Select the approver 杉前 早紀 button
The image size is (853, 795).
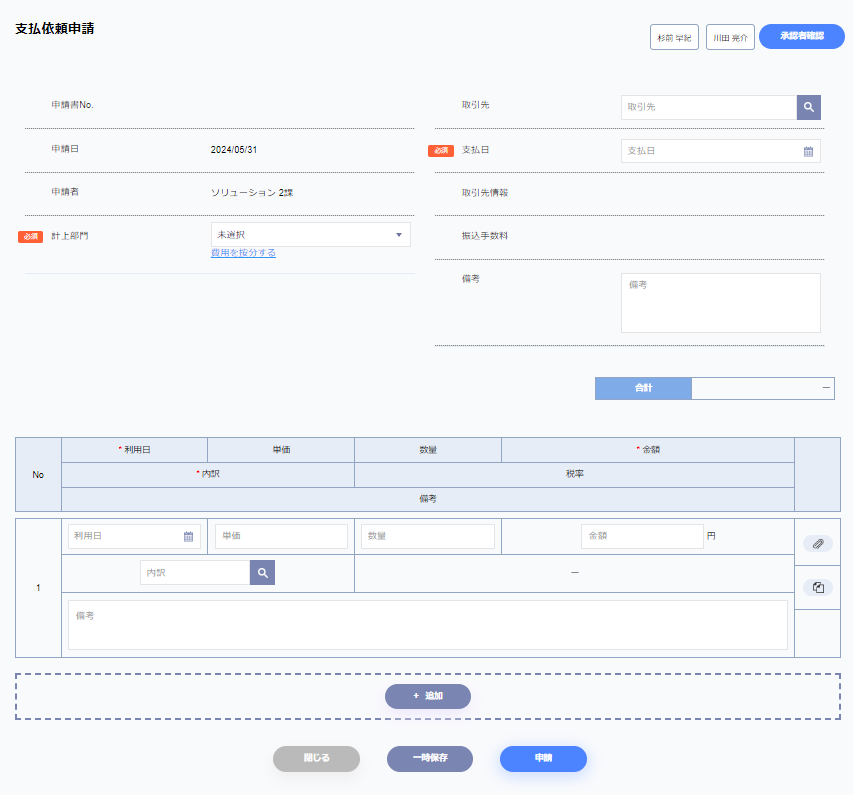point(674,37)
